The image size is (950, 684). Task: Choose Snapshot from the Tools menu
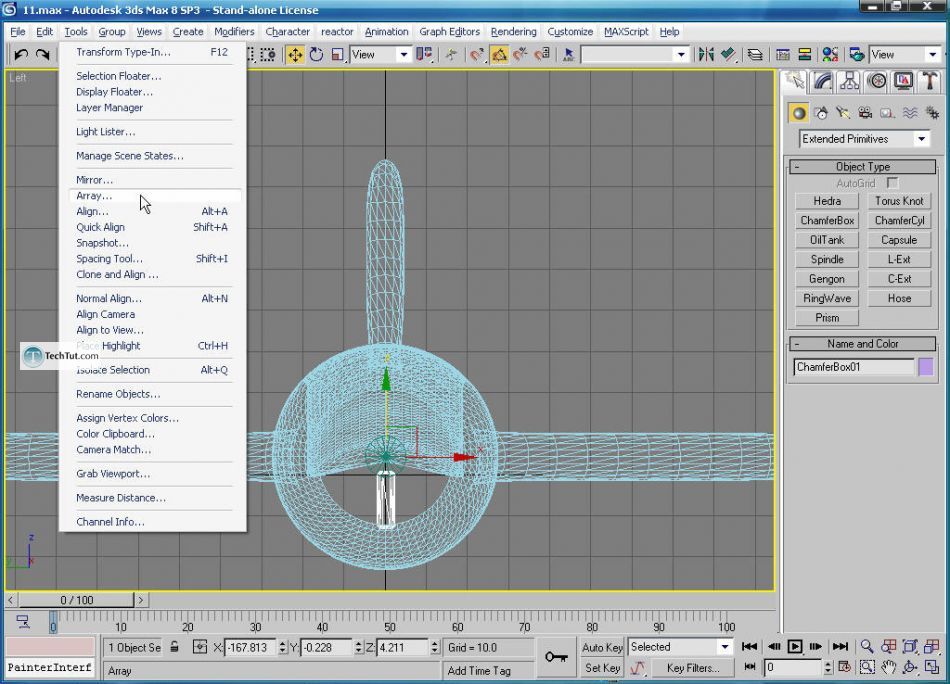(x=102, y=243)
